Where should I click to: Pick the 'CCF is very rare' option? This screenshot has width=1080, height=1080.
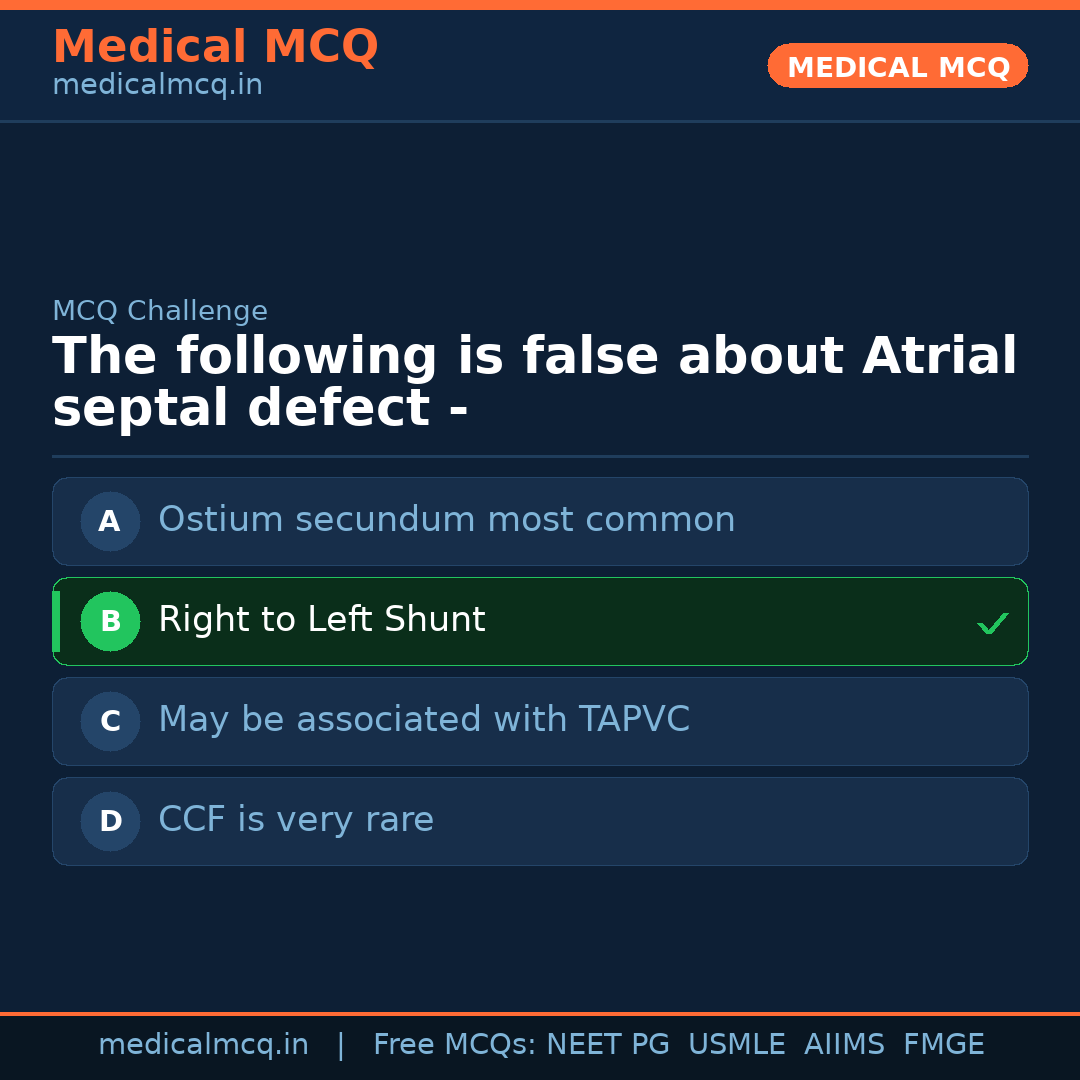(x=296, y=820)
